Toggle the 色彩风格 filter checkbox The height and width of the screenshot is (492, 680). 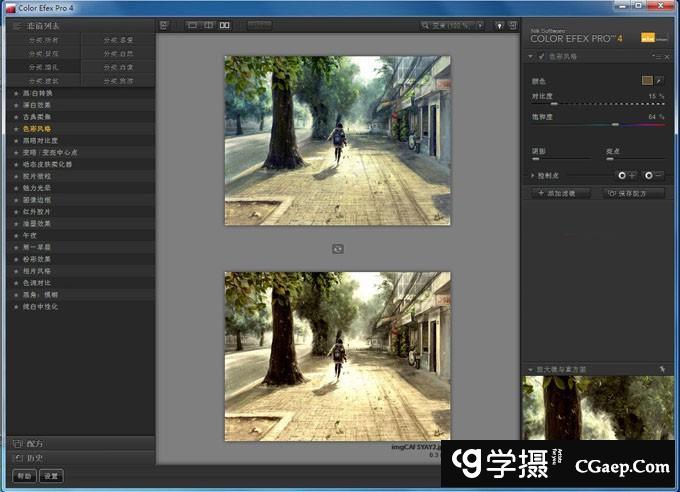tap(541, 58)
